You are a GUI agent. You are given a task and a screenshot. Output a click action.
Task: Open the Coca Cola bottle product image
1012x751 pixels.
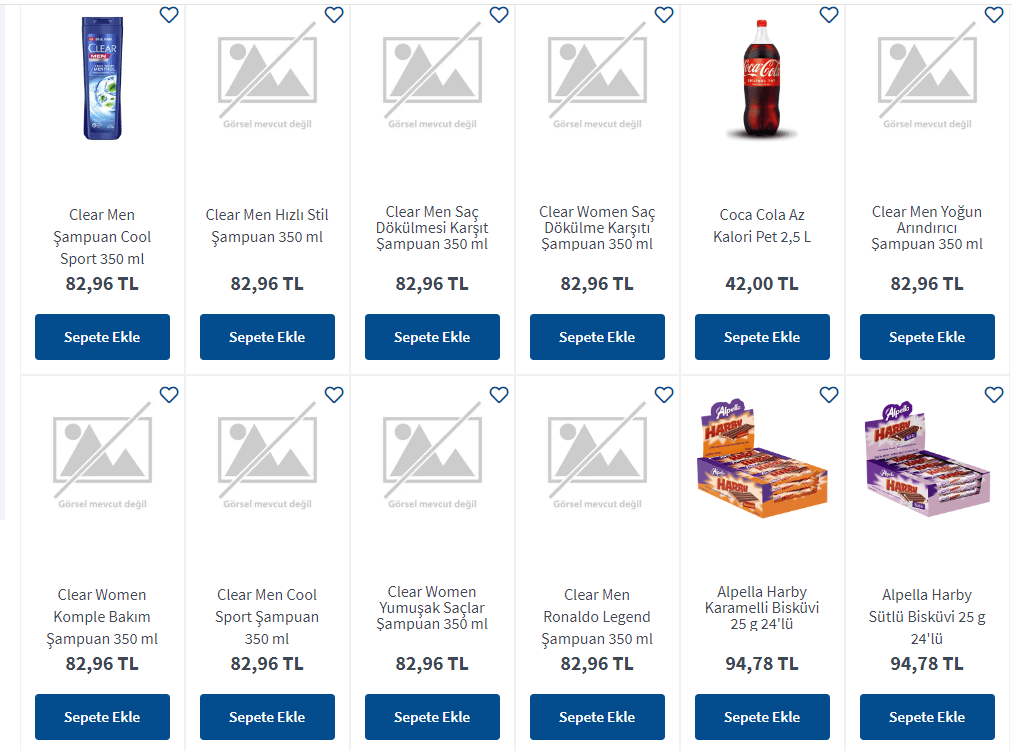[x=762, y=80]
